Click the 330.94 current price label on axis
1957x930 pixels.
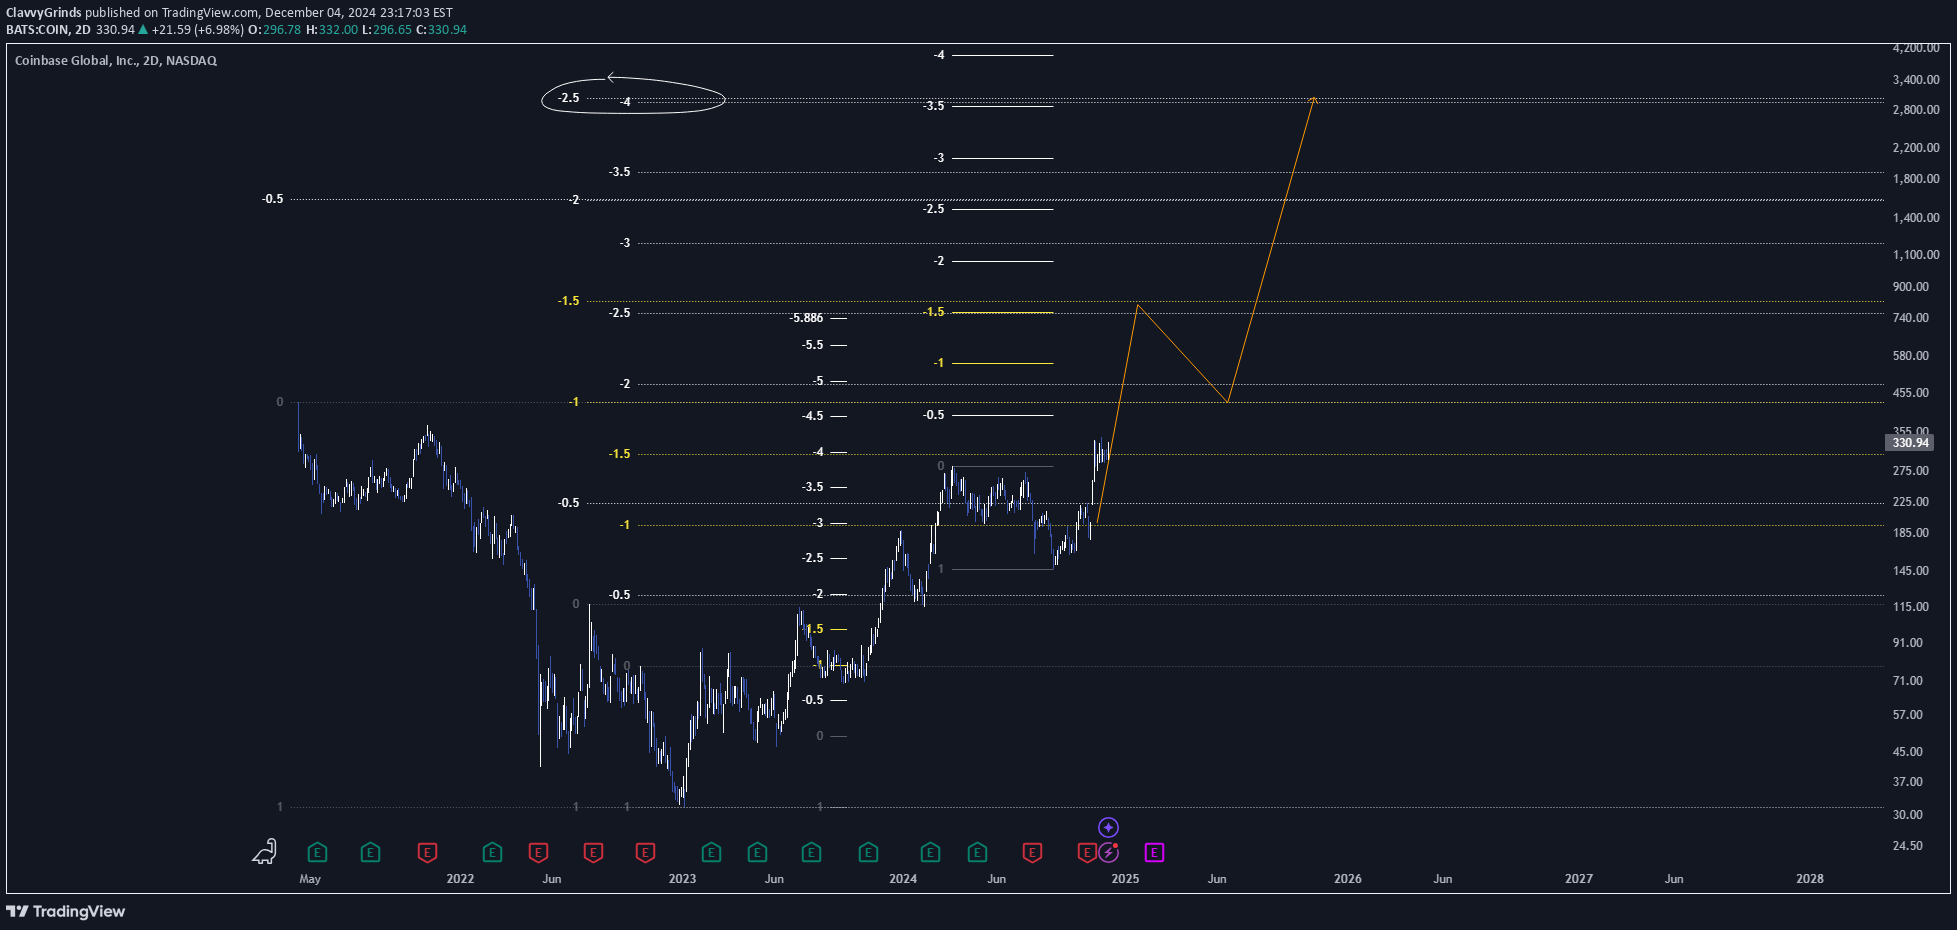point(1909,443)
